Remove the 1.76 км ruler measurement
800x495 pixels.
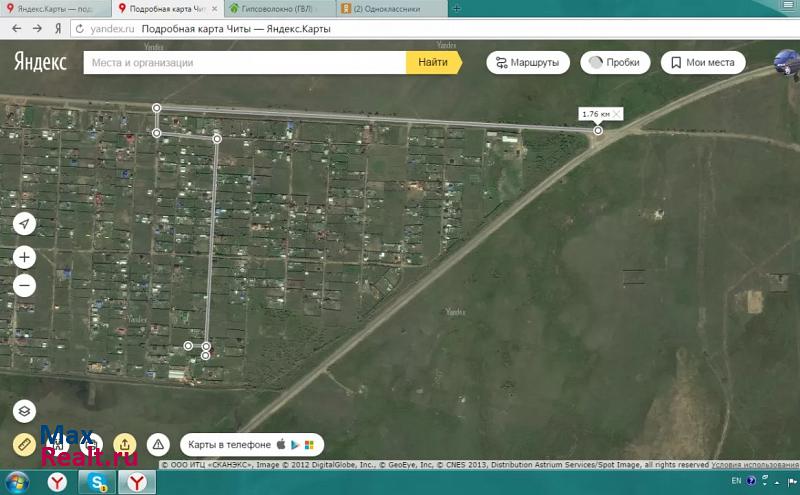tap(616, 114)
